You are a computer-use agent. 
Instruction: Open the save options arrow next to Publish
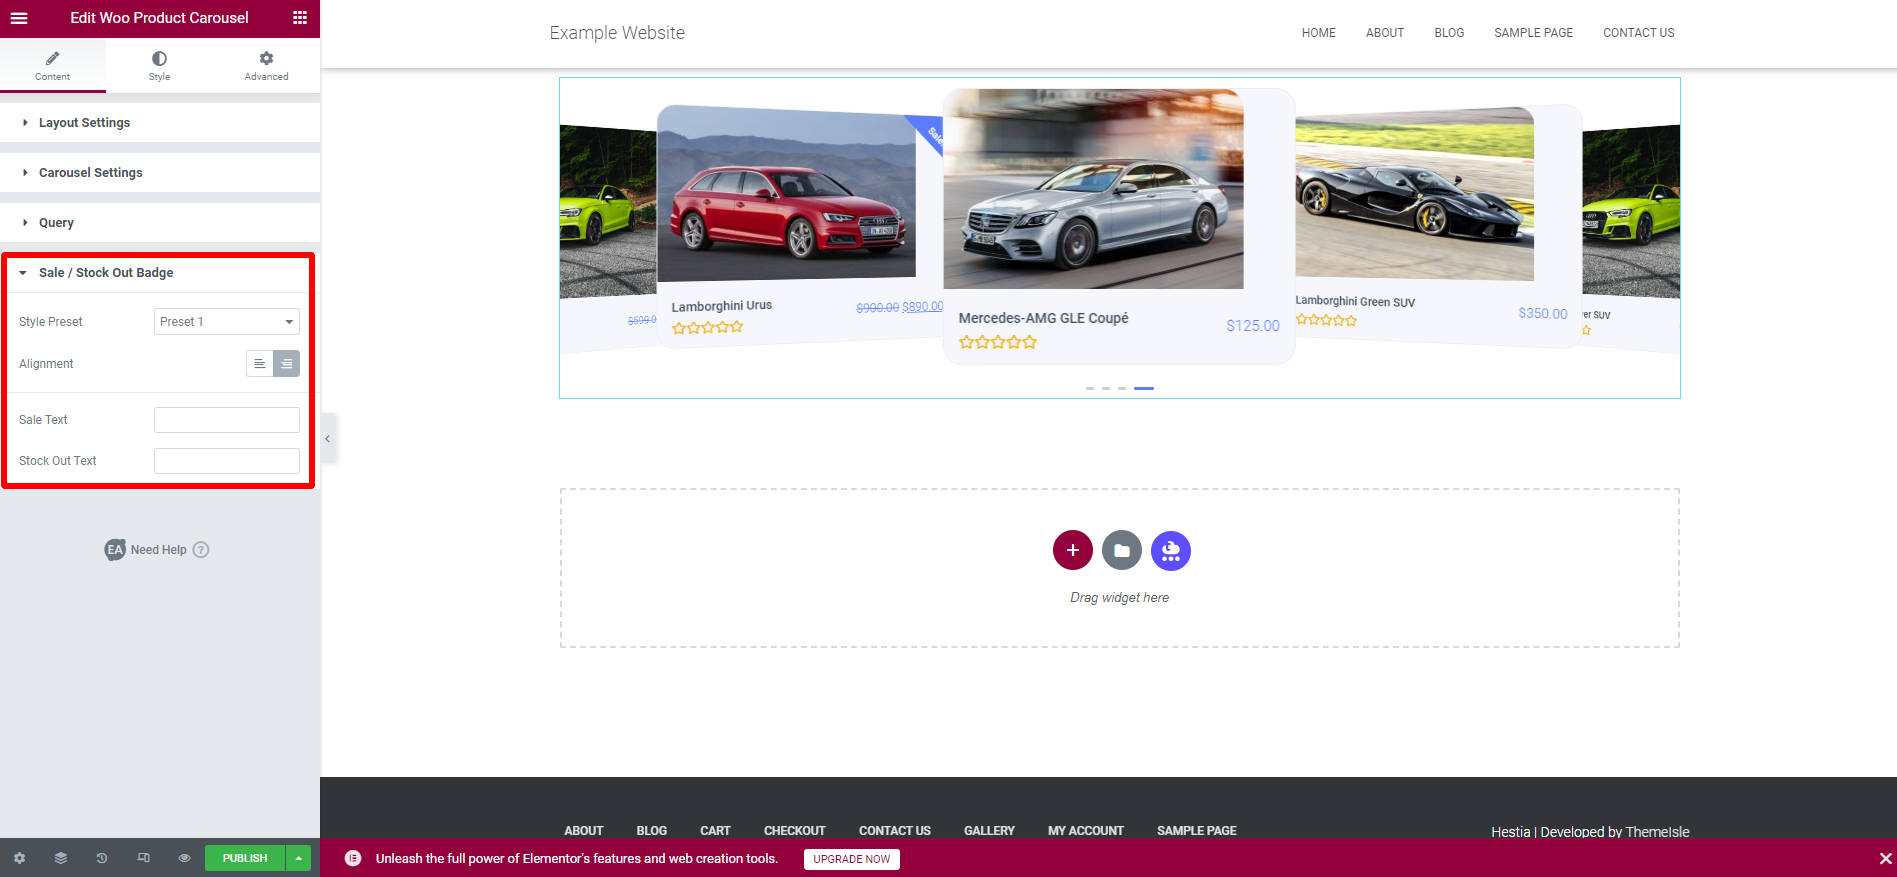tap(298, 858)
